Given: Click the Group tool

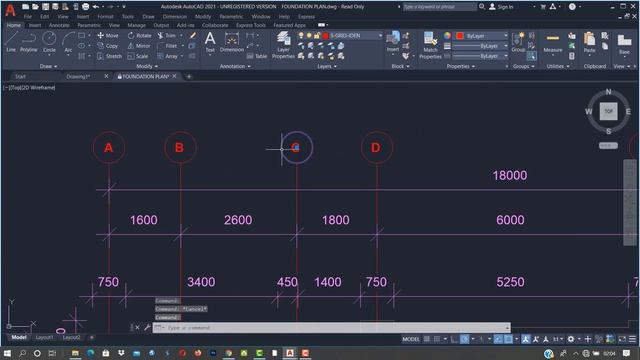Looking at the screenshot, I should point(518,43).
